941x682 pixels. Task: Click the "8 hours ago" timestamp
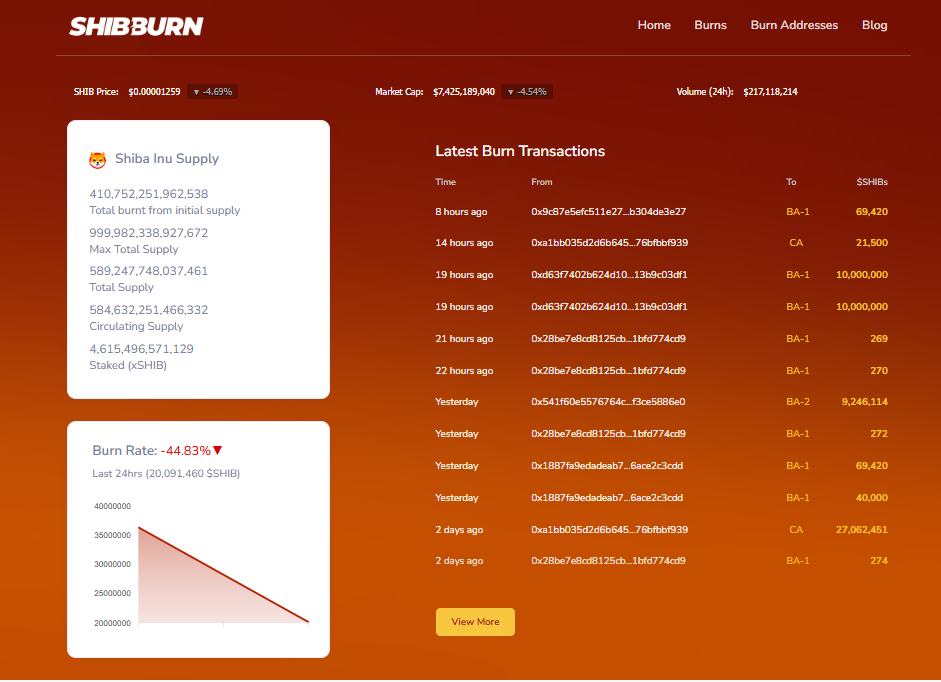pyautogui.click(x=461, y=212)
